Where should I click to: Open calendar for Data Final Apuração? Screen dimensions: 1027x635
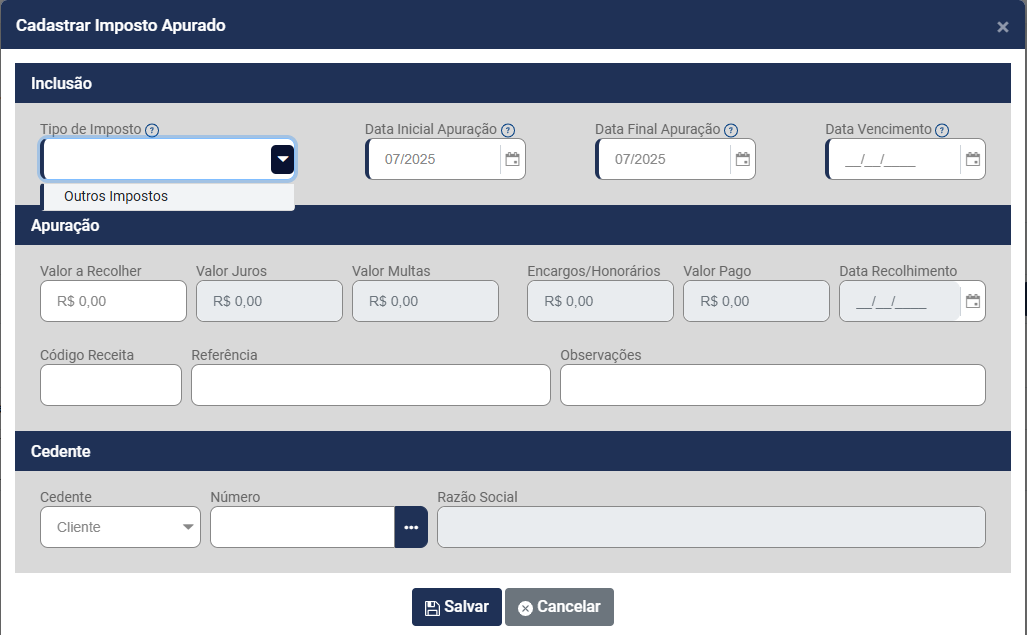(x=742, y=159)
